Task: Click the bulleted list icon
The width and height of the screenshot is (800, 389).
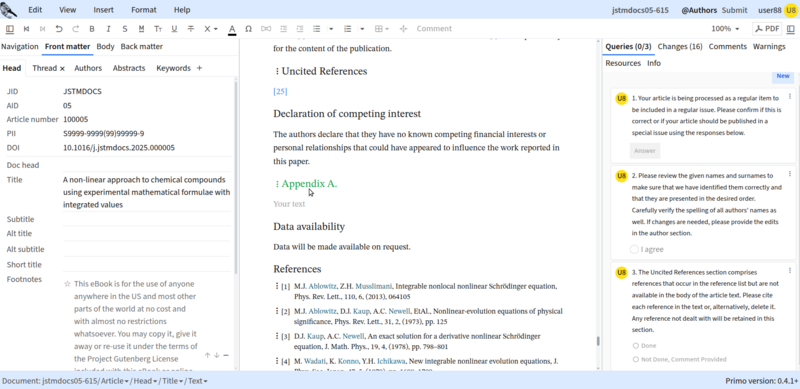Action: click(x=317, y=29)
